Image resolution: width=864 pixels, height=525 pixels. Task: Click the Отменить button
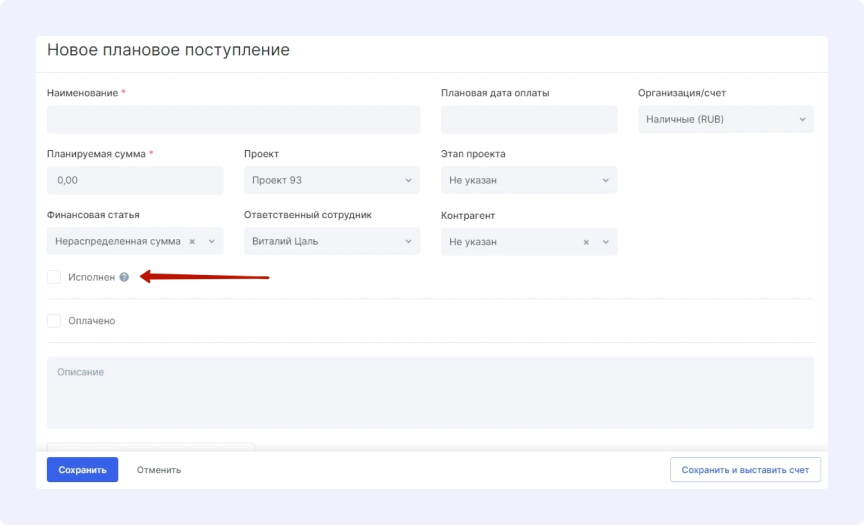point(159,469)
